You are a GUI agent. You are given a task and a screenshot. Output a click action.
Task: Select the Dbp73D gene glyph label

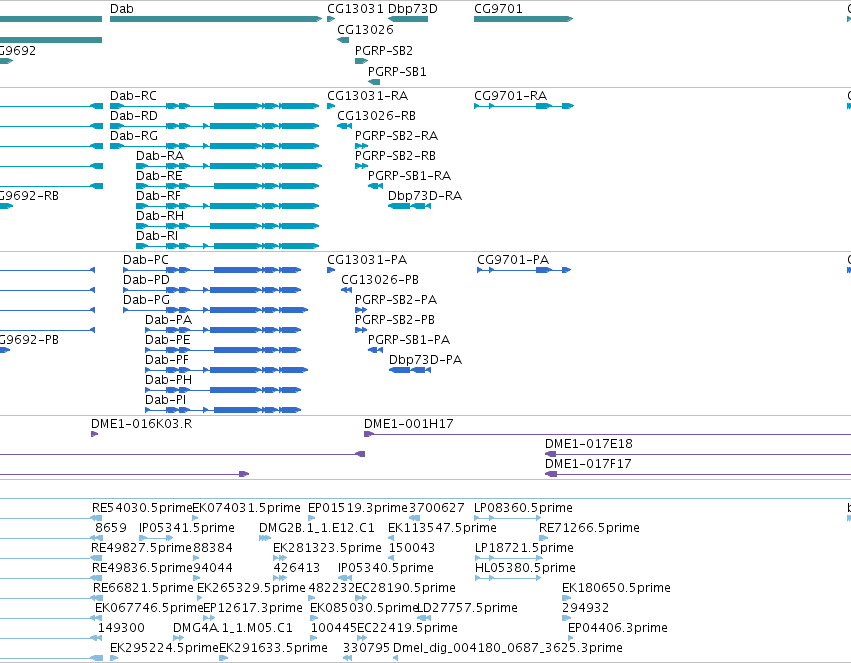click(x=412, y=9)
